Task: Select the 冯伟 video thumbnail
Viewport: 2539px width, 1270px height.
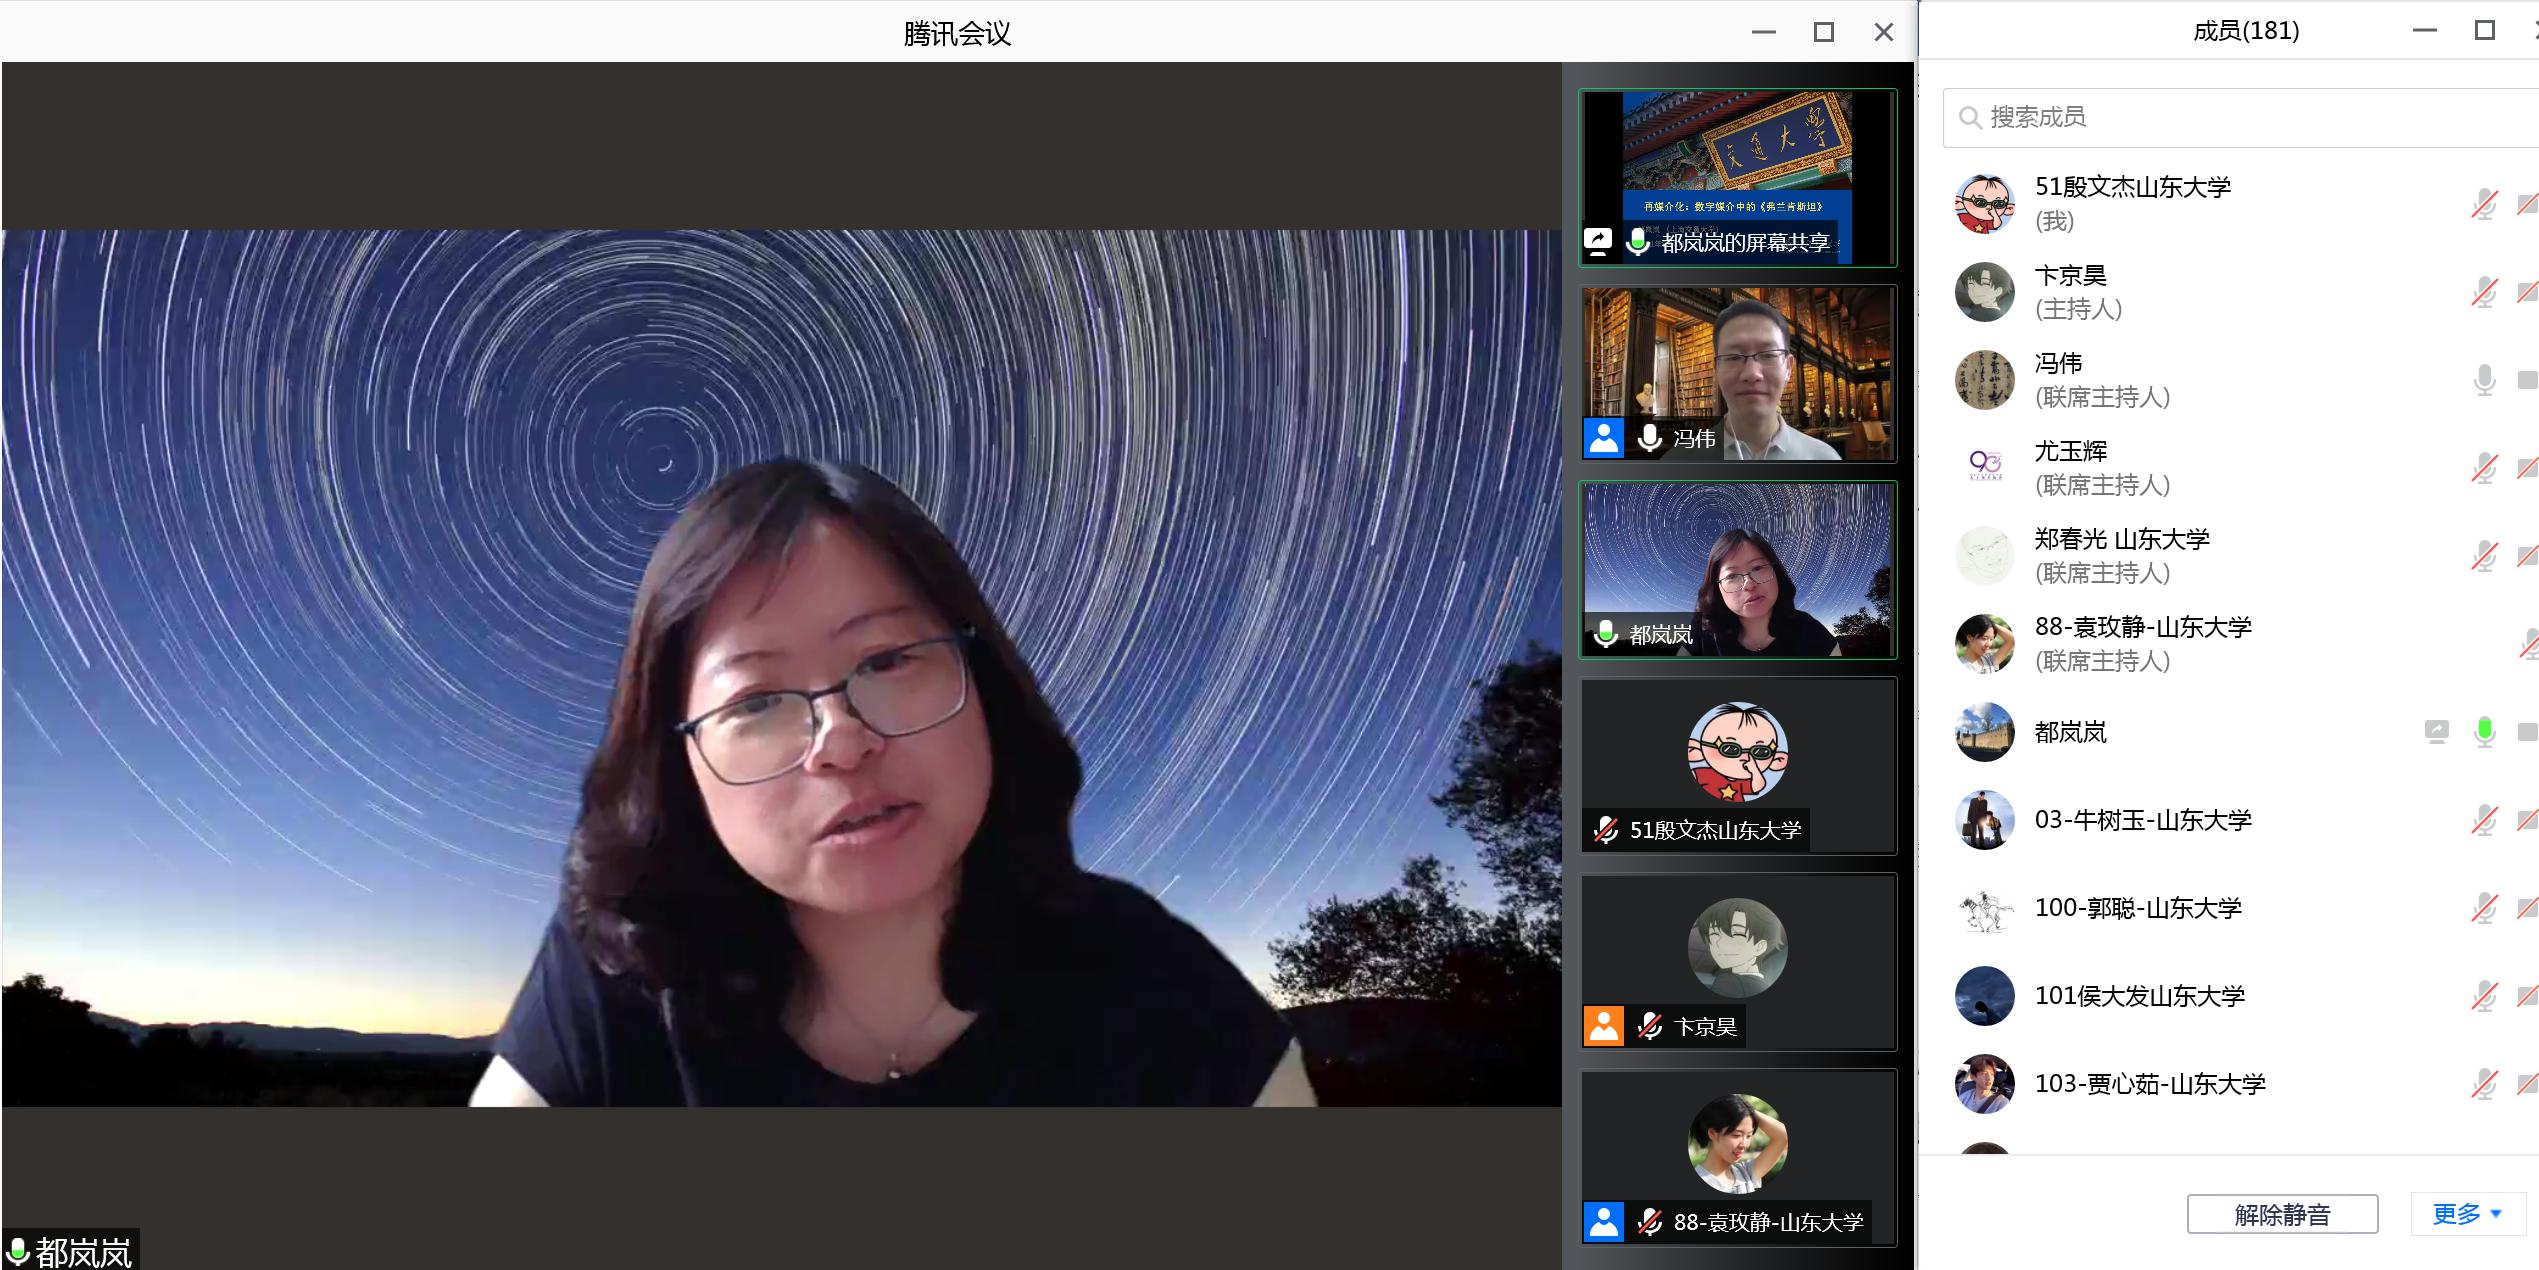Action: [x=1738, y=373]
